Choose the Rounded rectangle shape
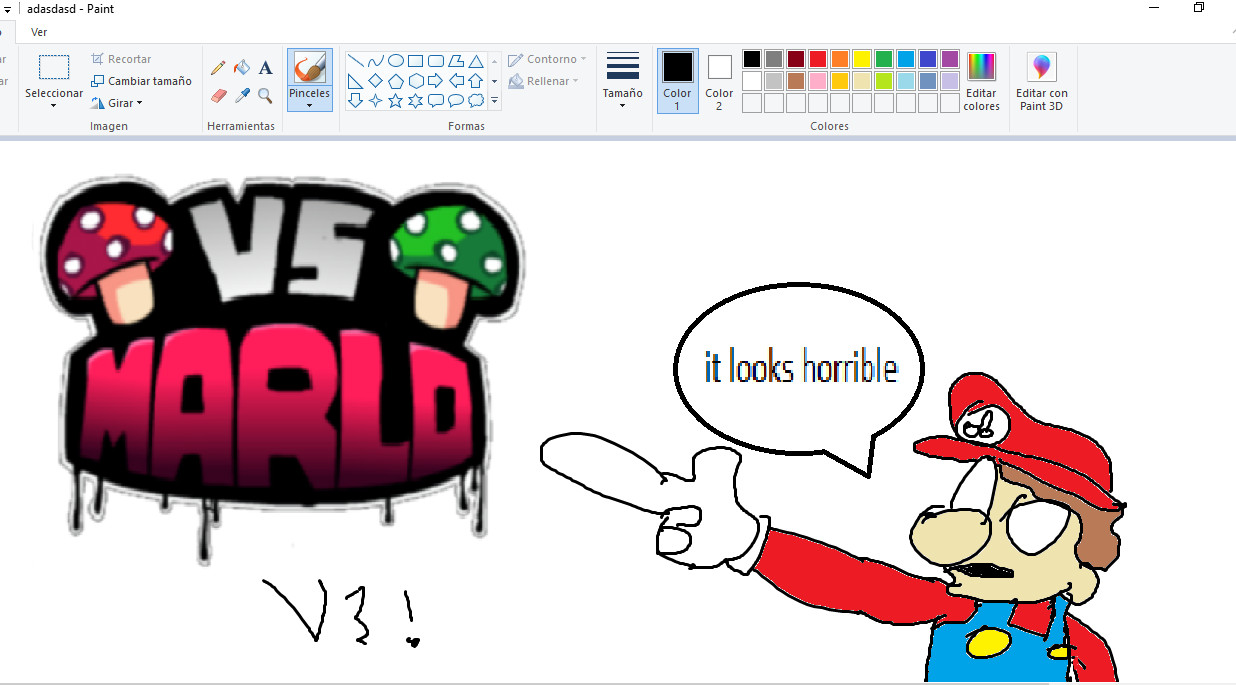The height and width of the screenshot is (685, 1236). (x=435, y=61)
